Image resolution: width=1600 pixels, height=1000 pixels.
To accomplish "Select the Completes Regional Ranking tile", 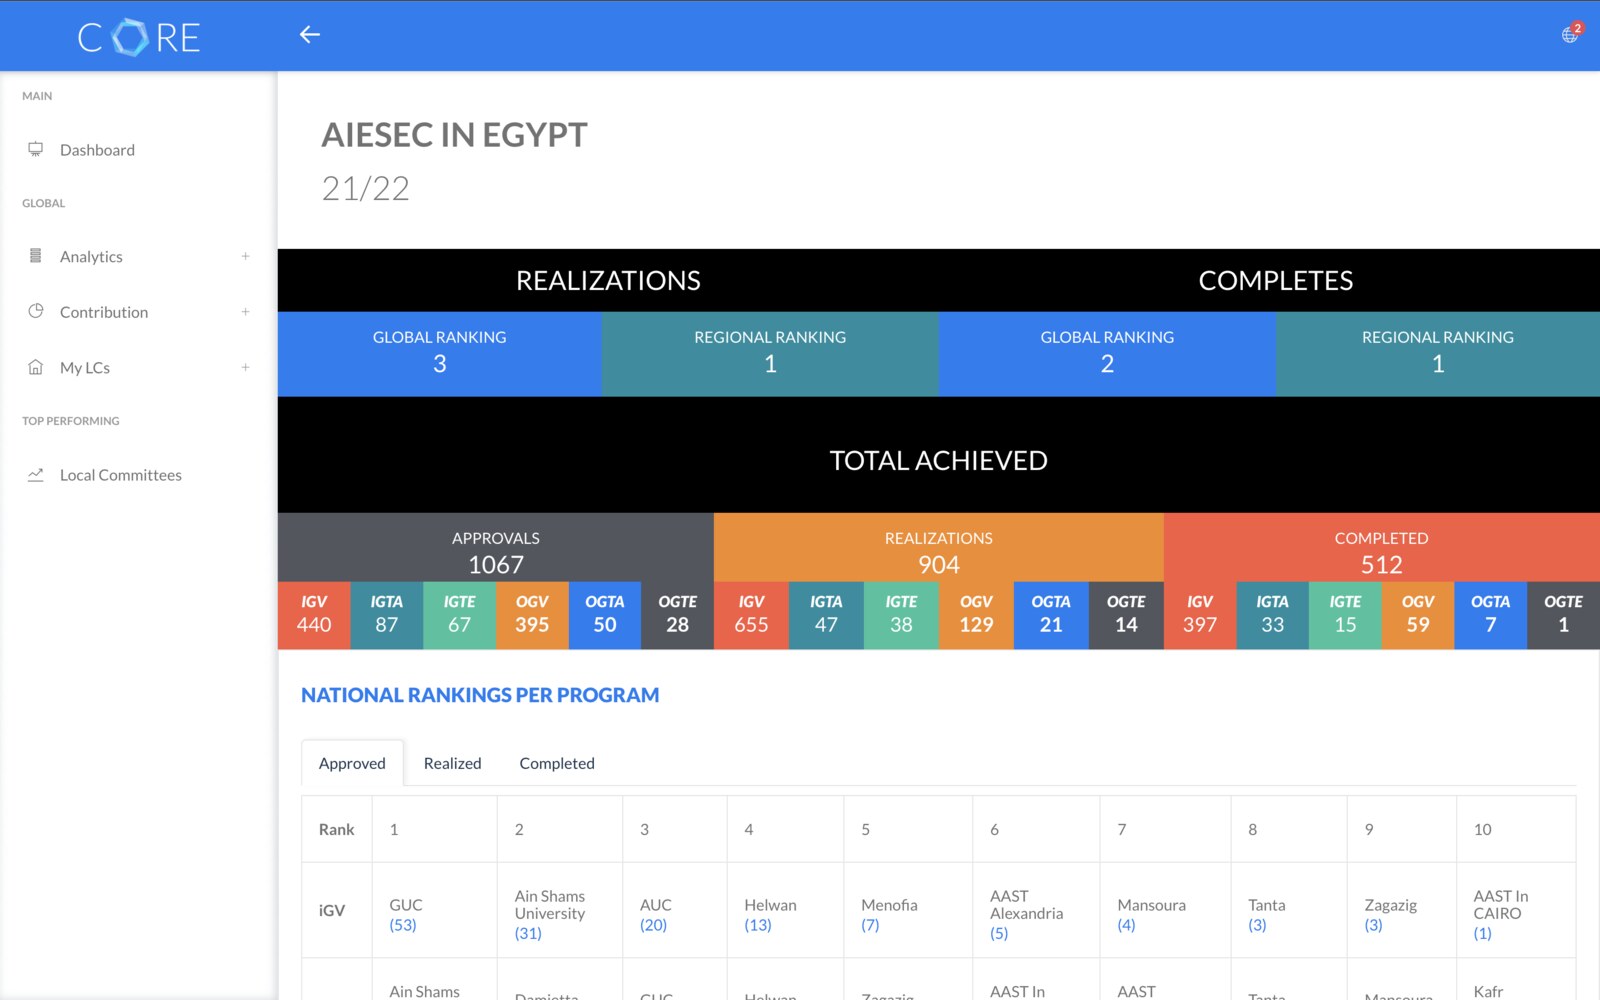I will pyautogui.click(x=1438, y=354).
